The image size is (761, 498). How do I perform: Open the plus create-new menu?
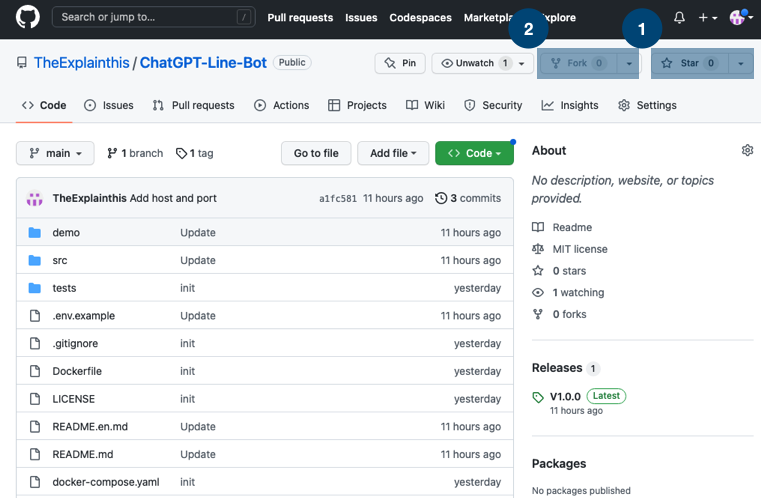708,18
